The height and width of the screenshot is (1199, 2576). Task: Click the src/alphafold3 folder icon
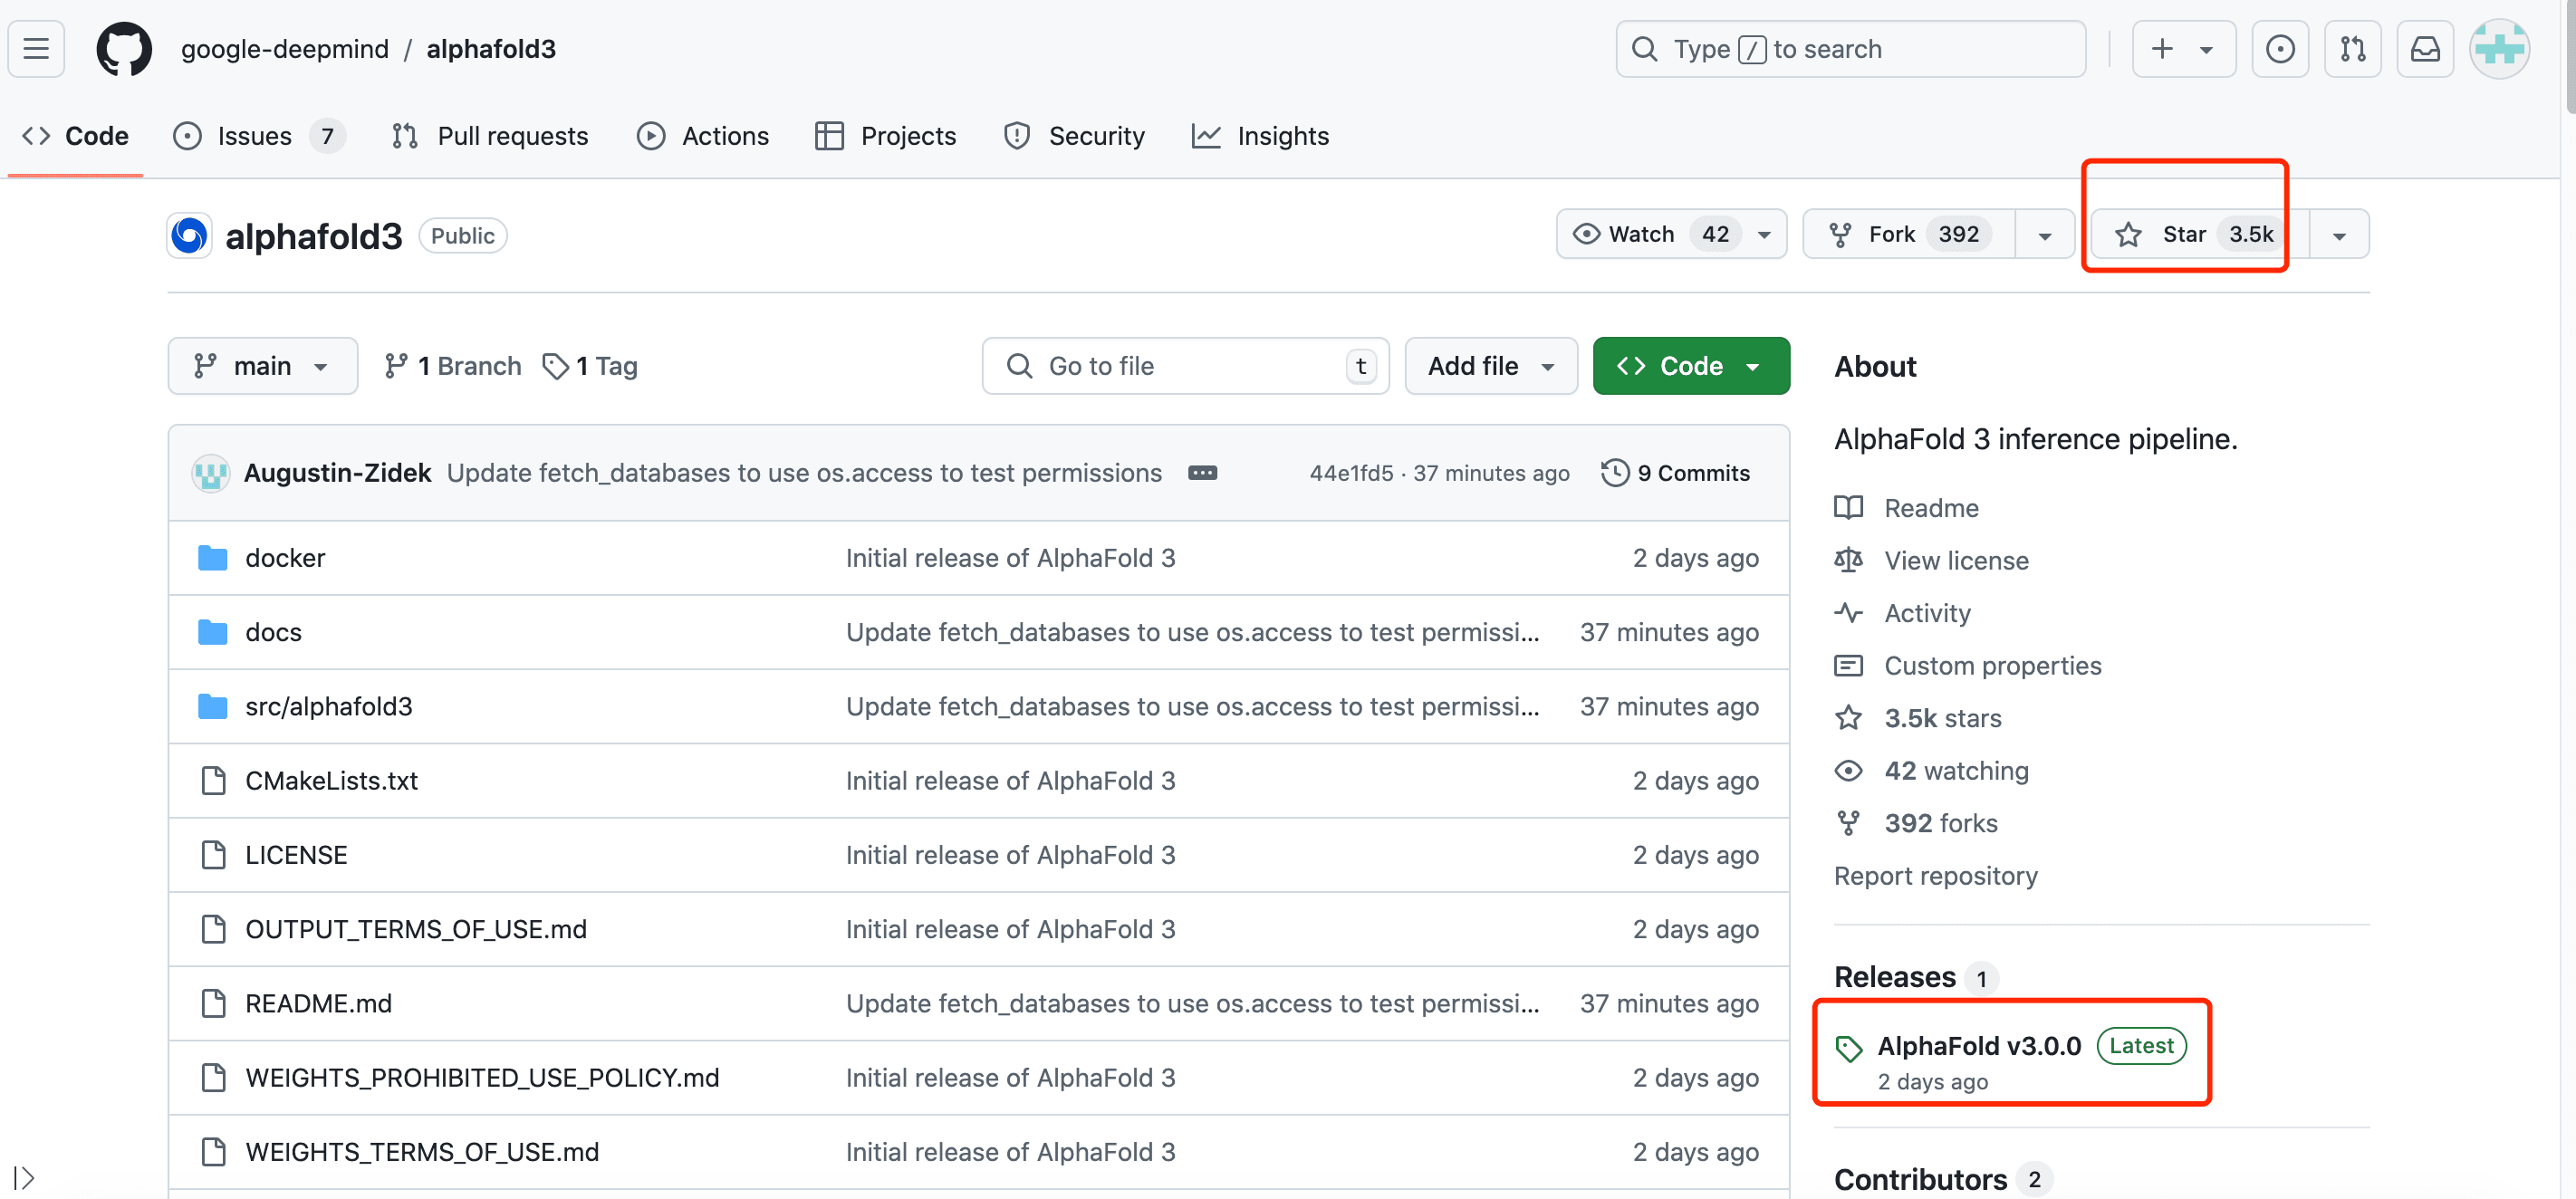212,706
